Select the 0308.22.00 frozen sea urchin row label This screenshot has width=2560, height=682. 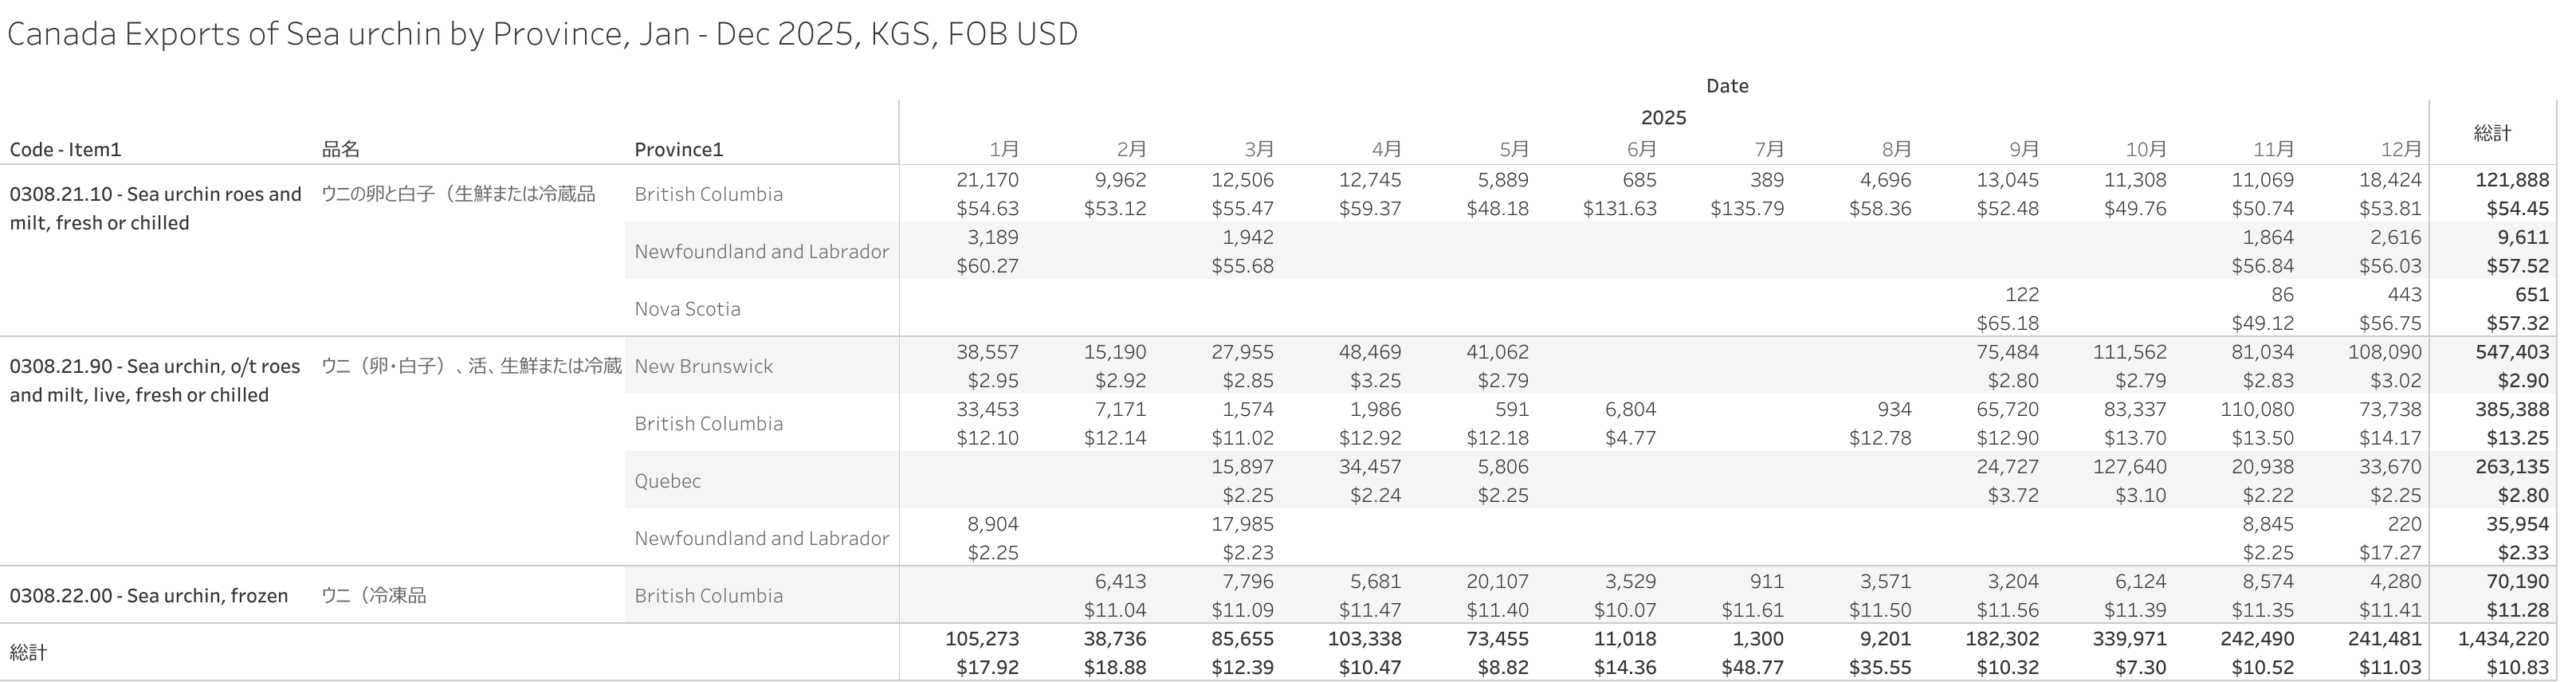point(149,596)
